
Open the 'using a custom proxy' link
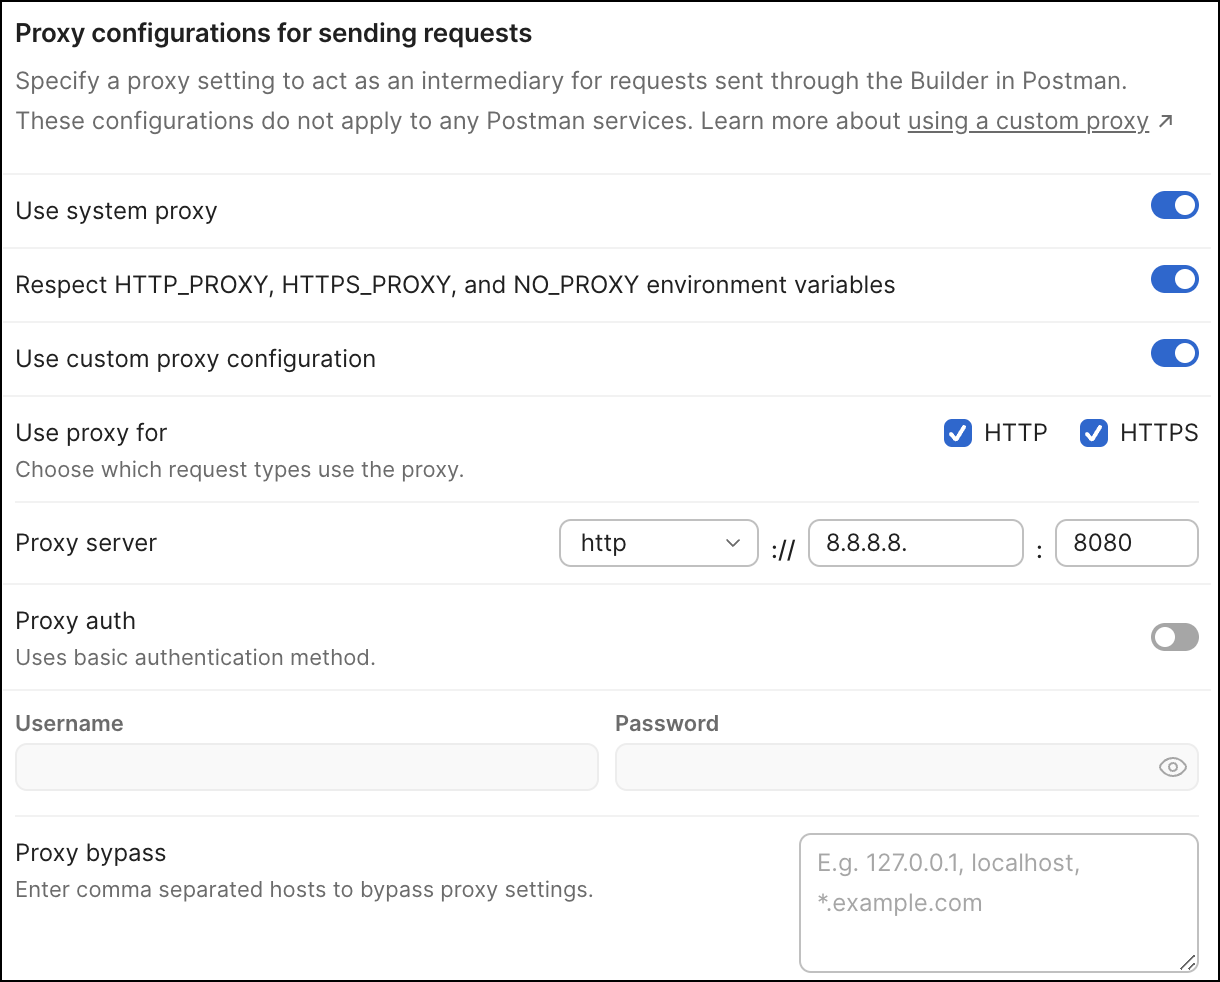click(x=1027, y=122)
